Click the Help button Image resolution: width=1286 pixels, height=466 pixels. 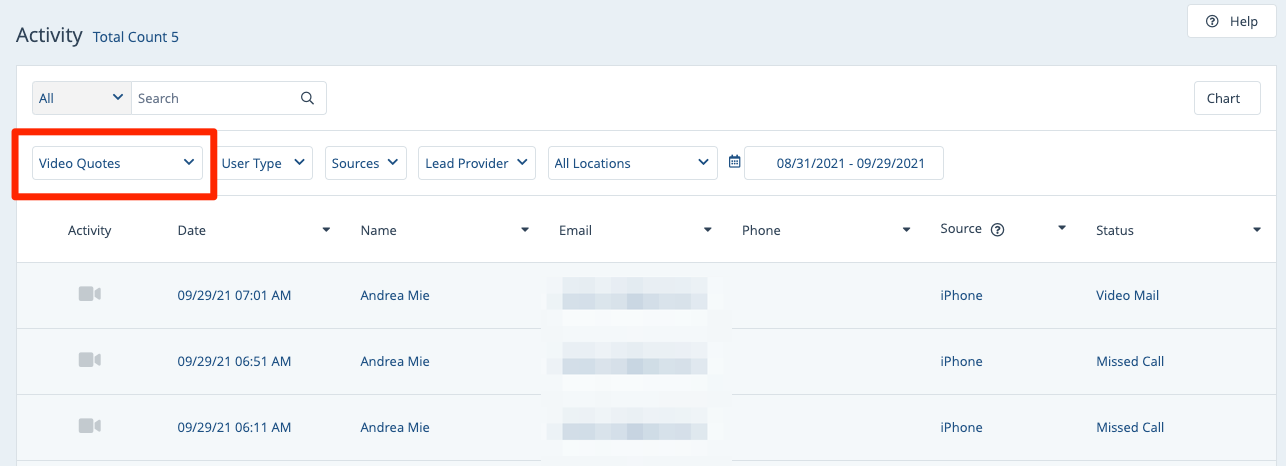click(x=1231, y=21)
